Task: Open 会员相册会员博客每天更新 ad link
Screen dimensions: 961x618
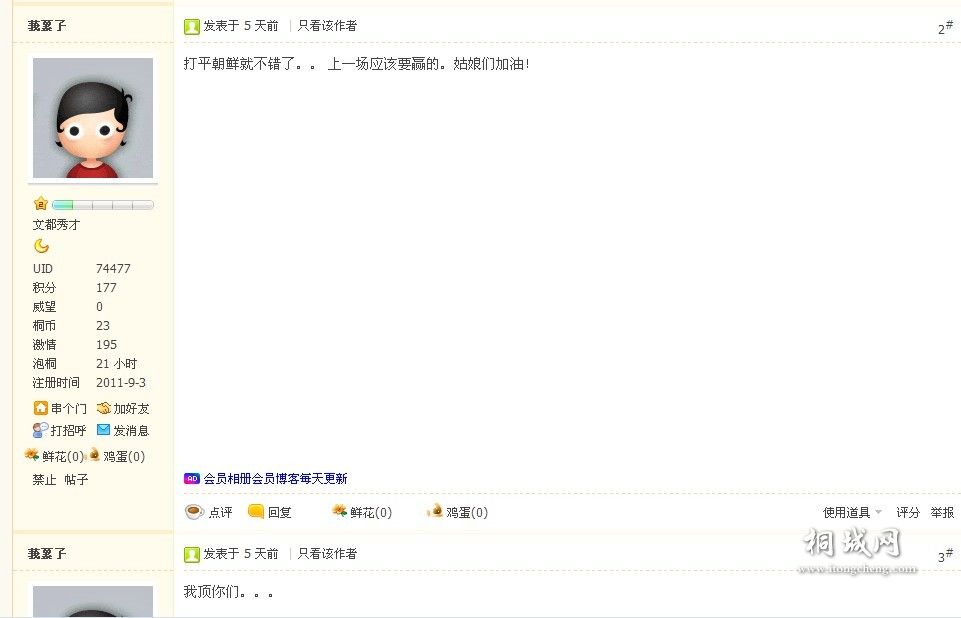Action: (275, 478)
